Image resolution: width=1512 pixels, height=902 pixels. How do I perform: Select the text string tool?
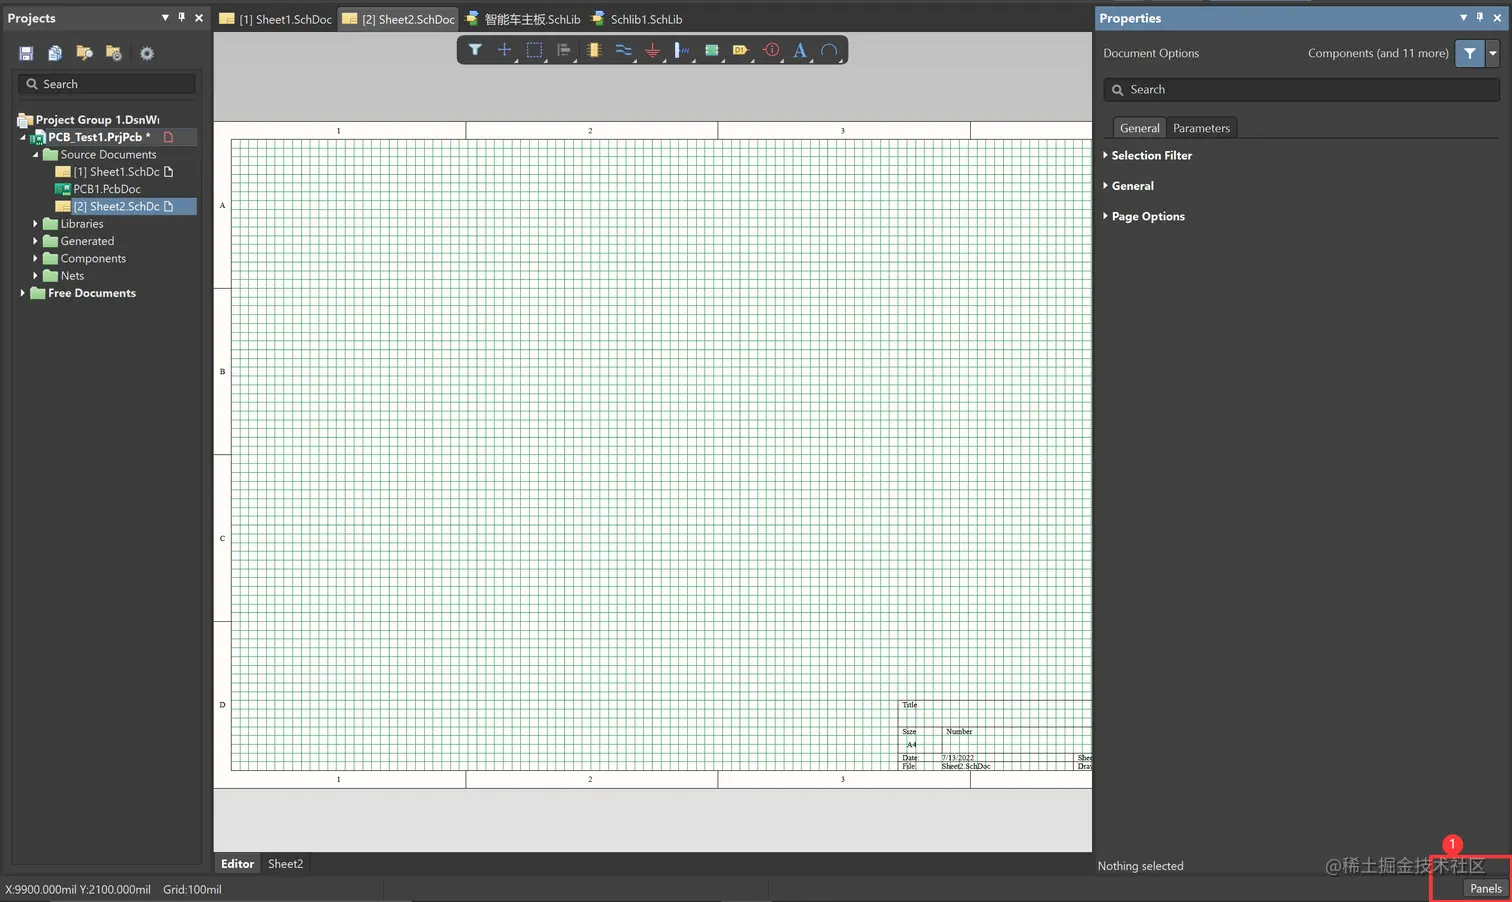coord(800,50)
